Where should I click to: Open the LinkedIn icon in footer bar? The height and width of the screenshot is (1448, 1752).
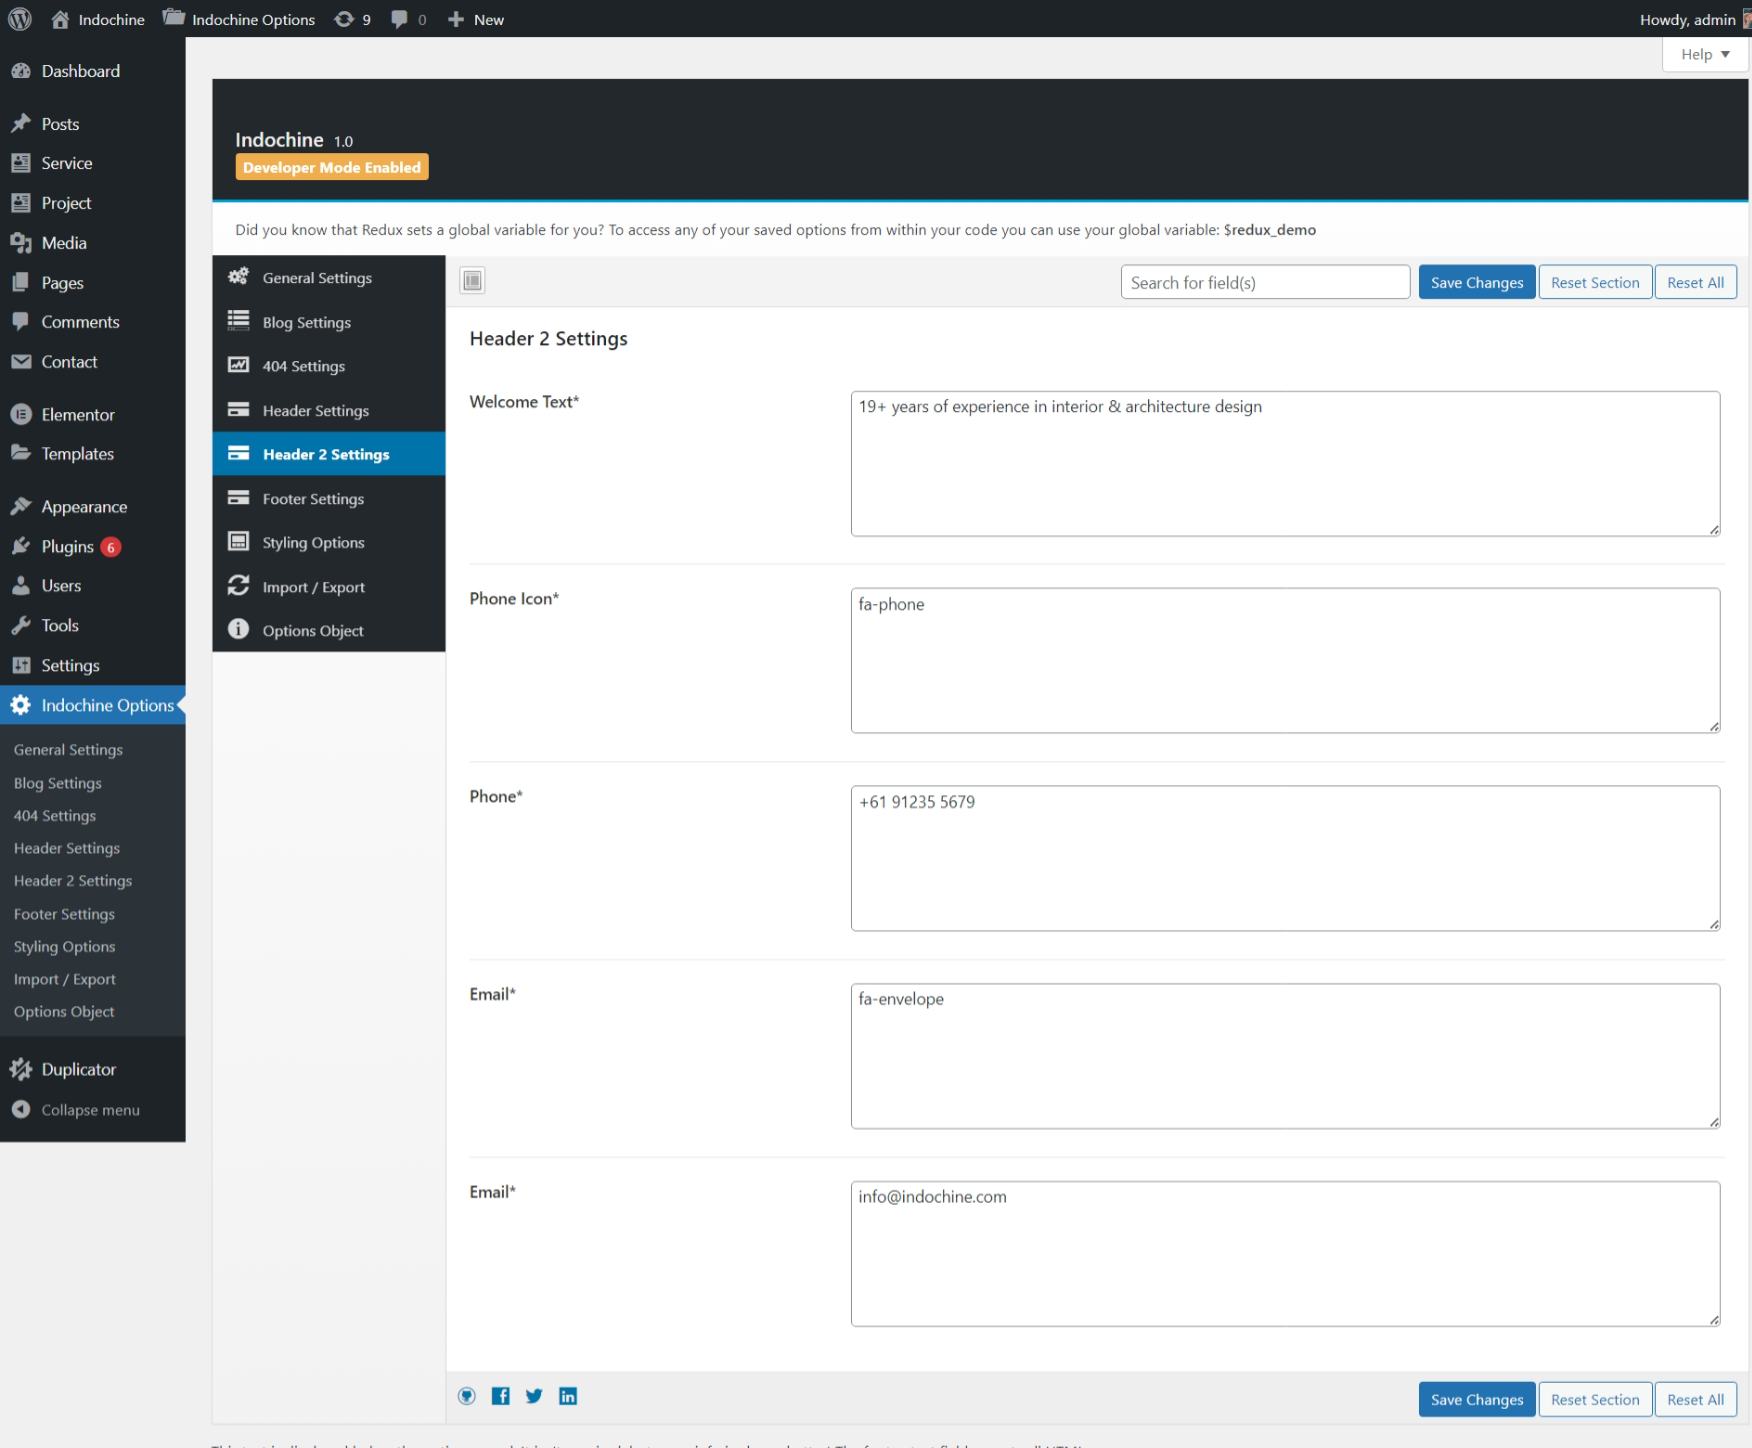click(568, 1396)
